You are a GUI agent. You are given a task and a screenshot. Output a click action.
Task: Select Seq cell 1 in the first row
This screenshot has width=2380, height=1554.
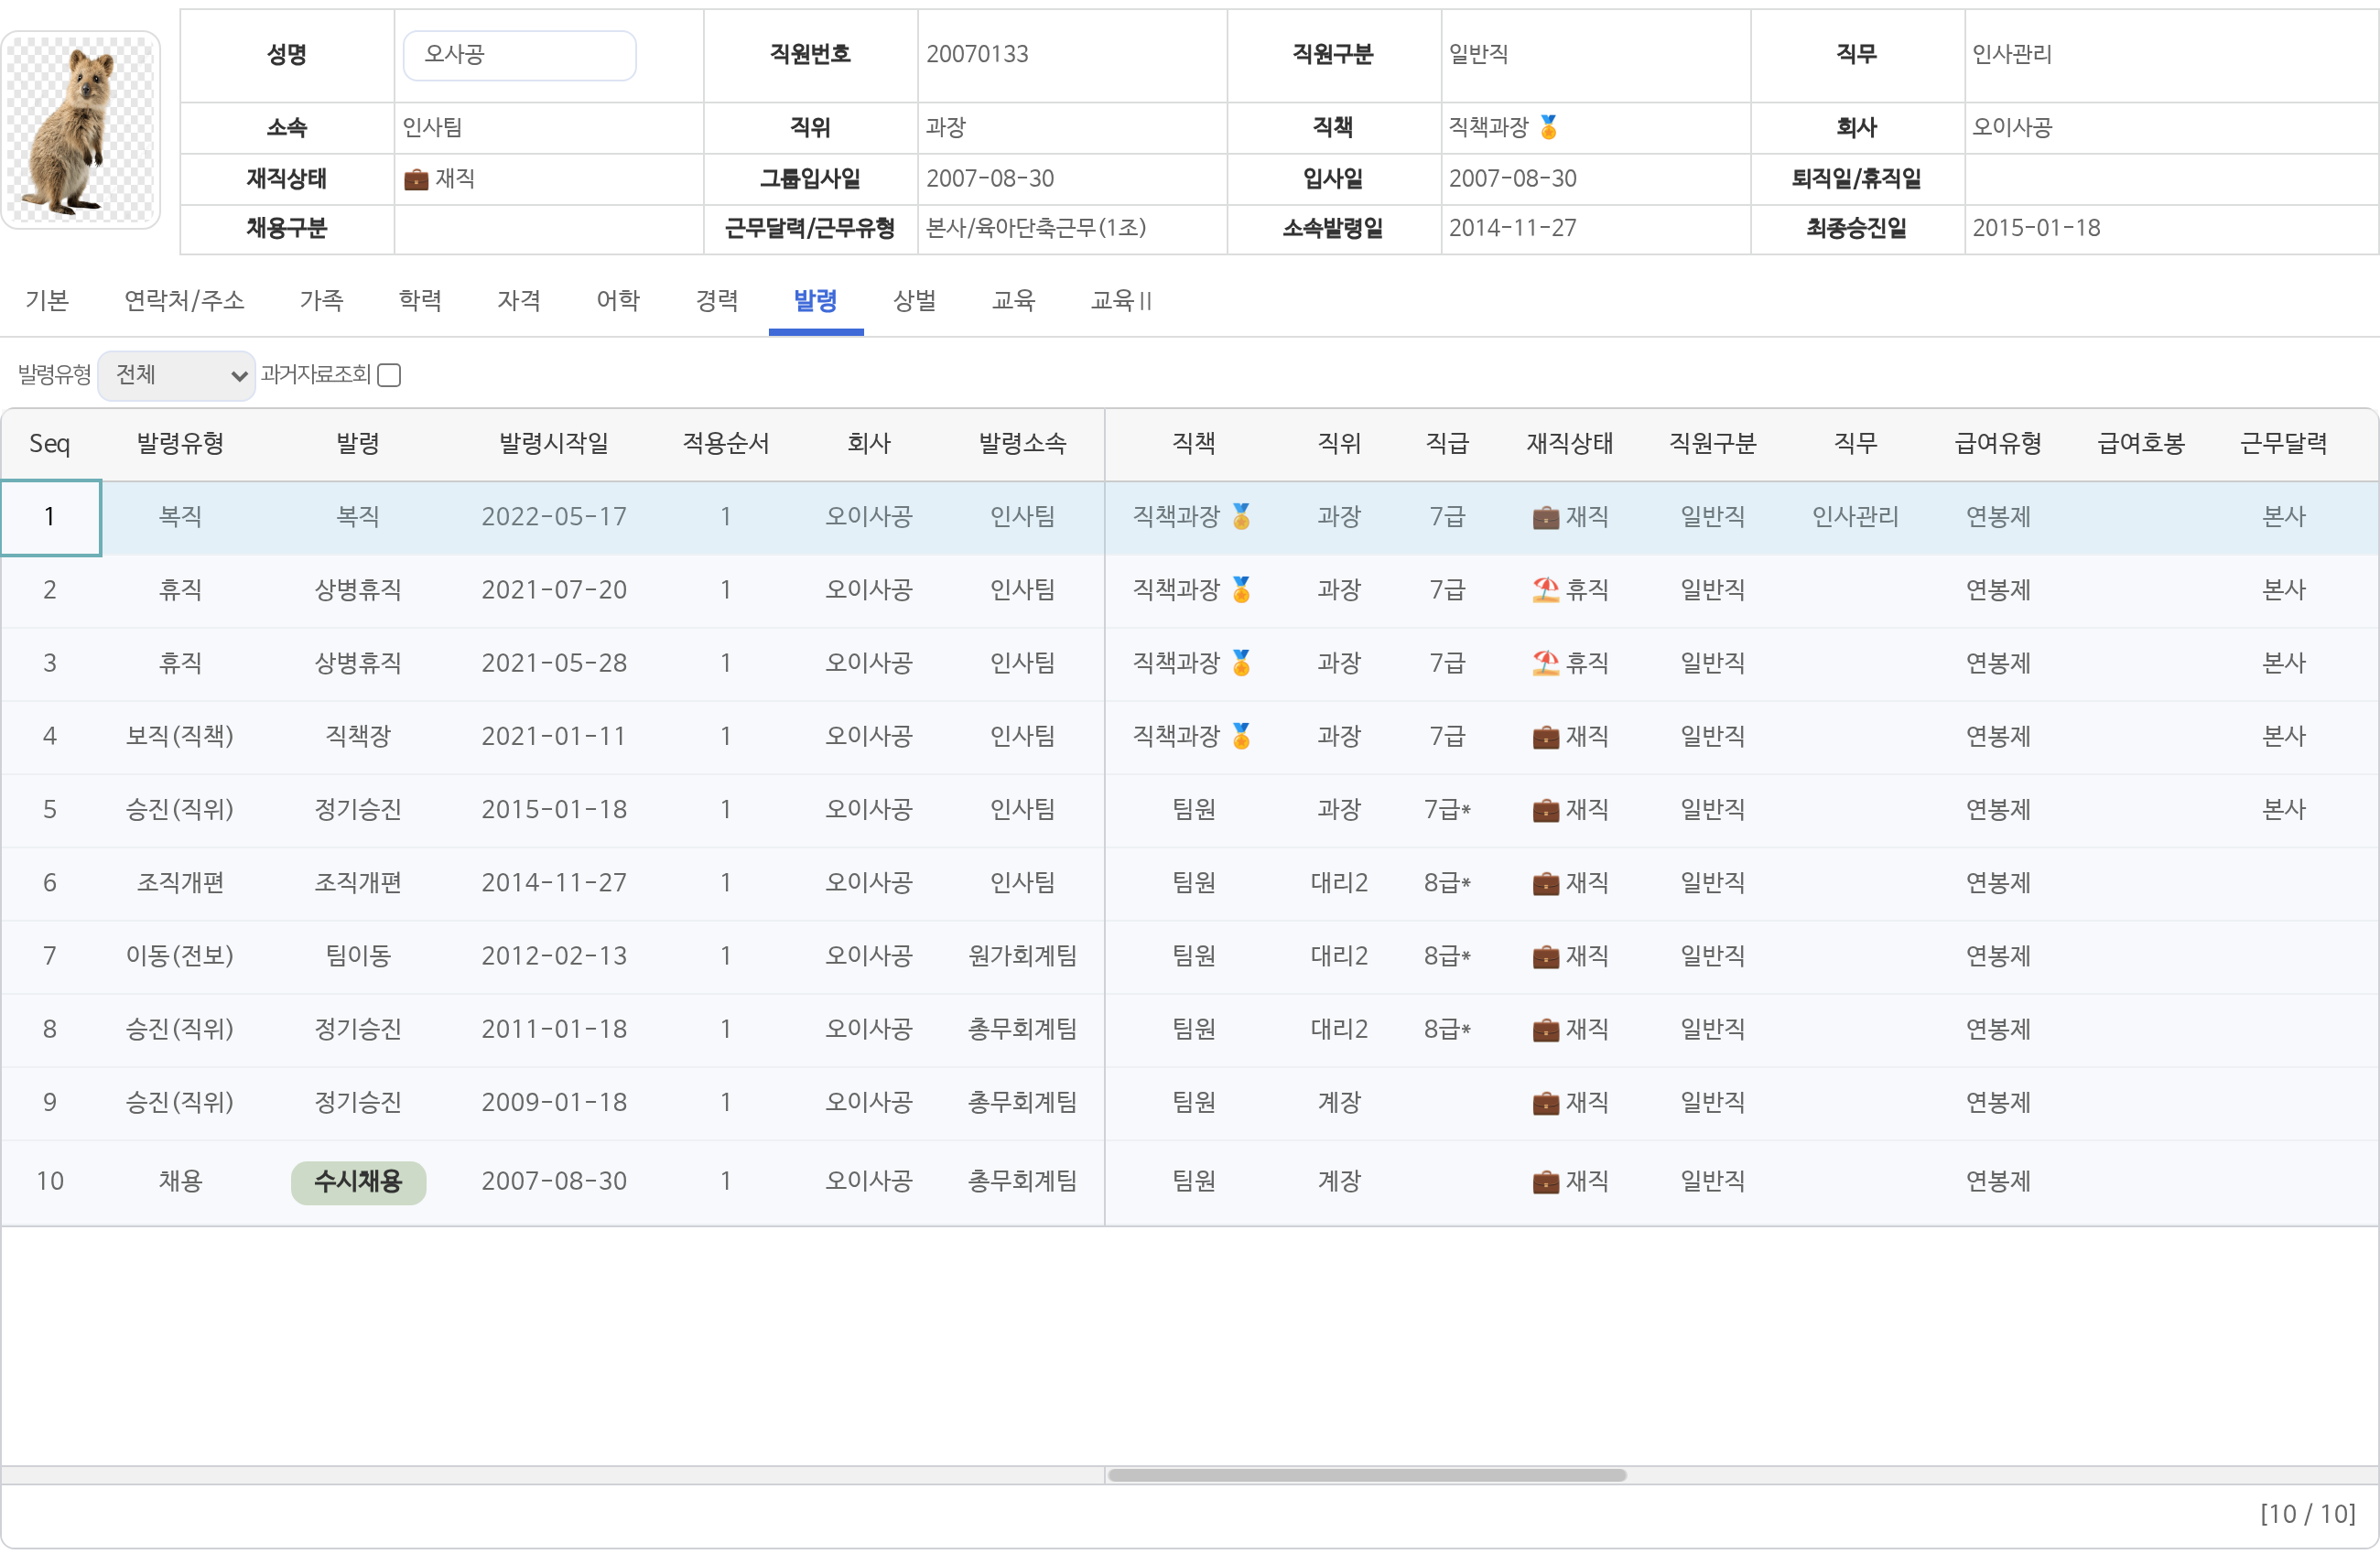[x=50, y=517]
